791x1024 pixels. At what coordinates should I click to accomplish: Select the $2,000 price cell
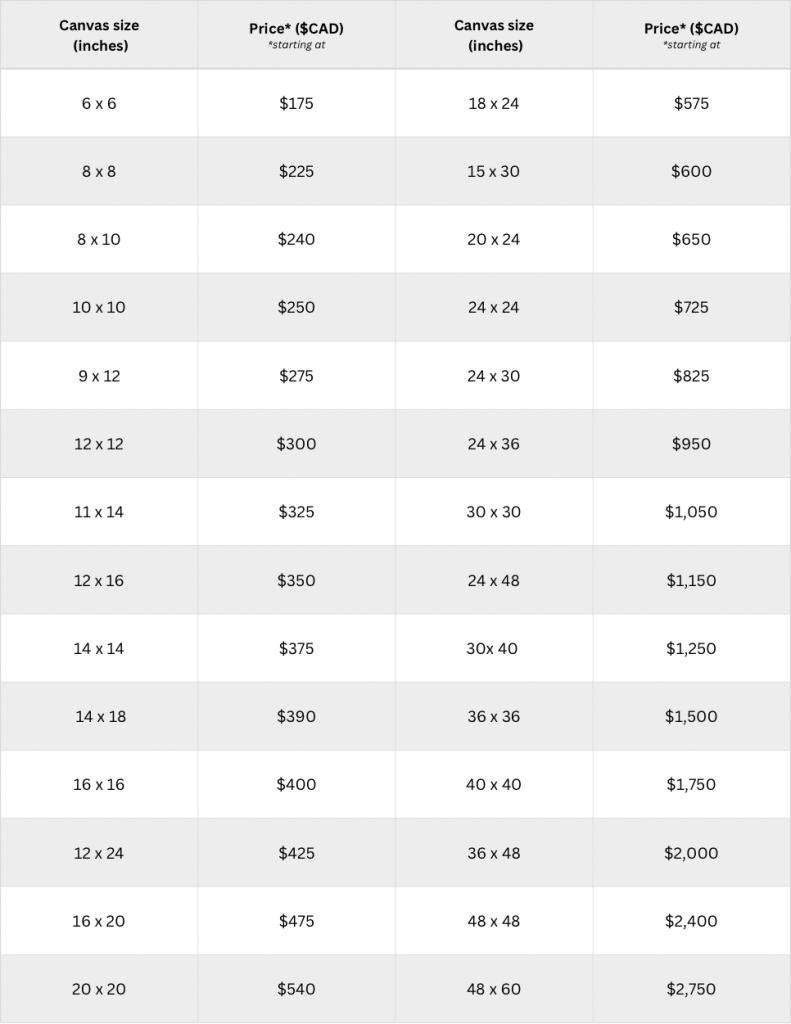[691, 853]
